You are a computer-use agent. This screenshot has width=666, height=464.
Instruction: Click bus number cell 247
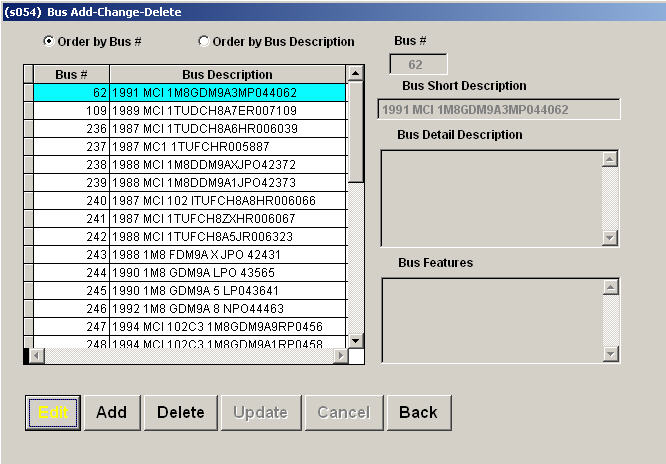71,326
